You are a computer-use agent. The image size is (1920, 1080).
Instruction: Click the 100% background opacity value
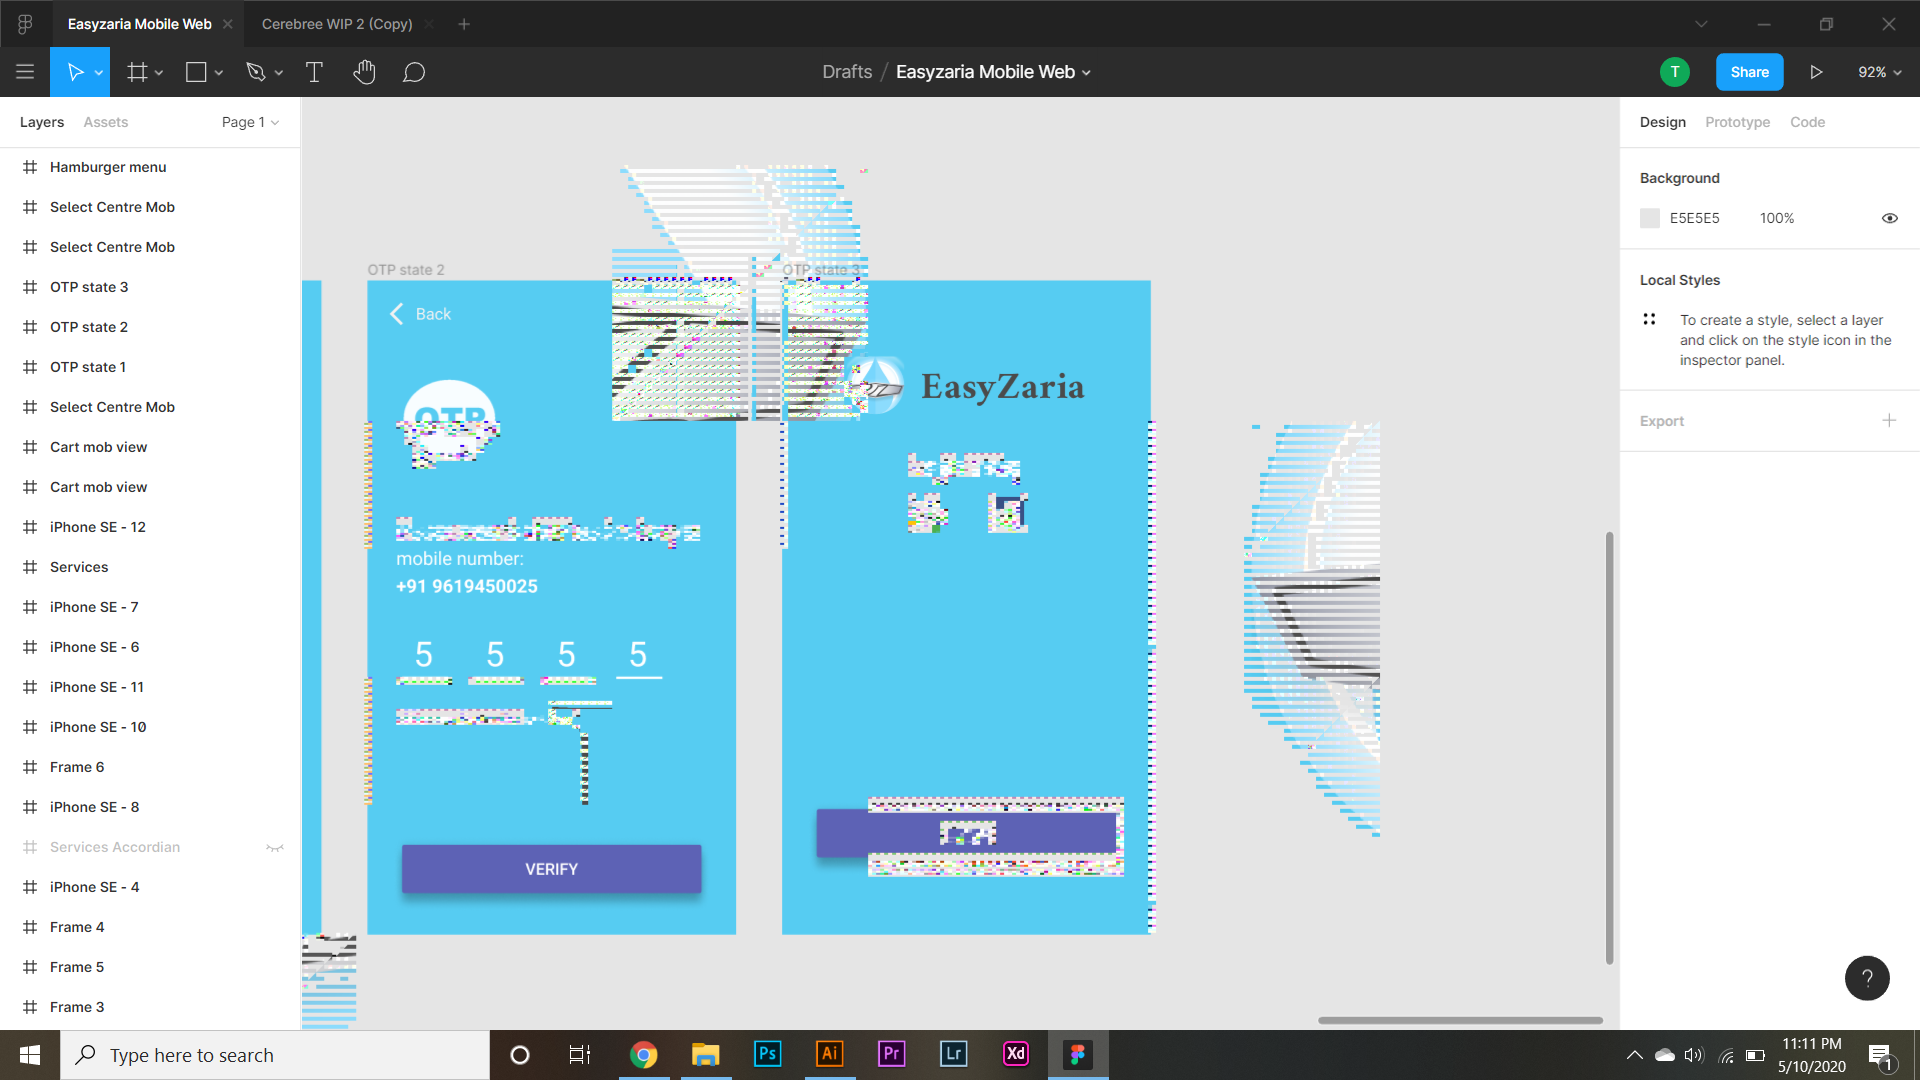tap(1777, 218)
